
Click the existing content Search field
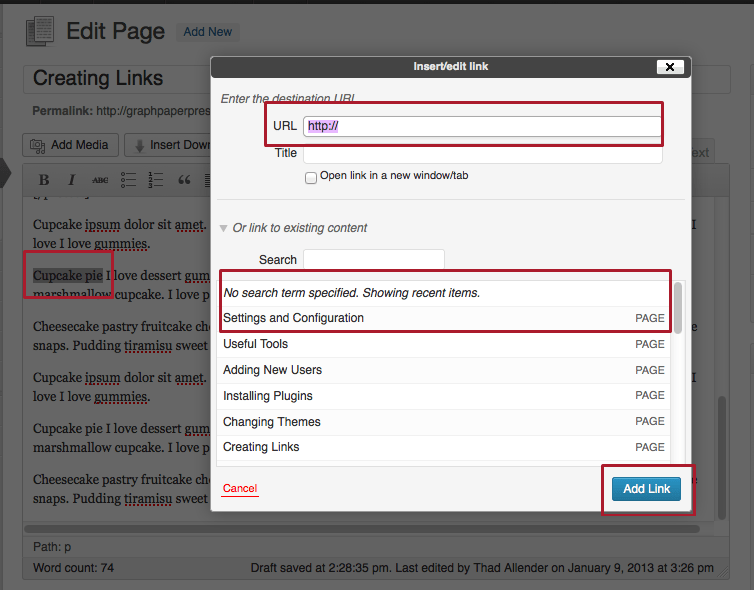pyautogui.click(x=374, y=260)
